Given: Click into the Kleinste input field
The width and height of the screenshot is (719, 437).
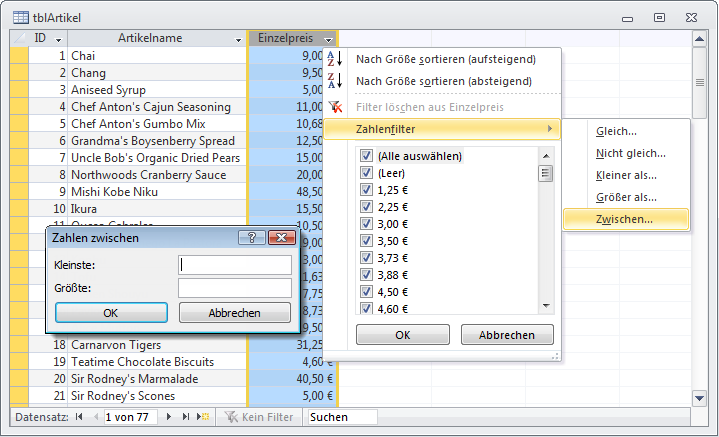Looking at the screenshot, I should click(235, 265).
